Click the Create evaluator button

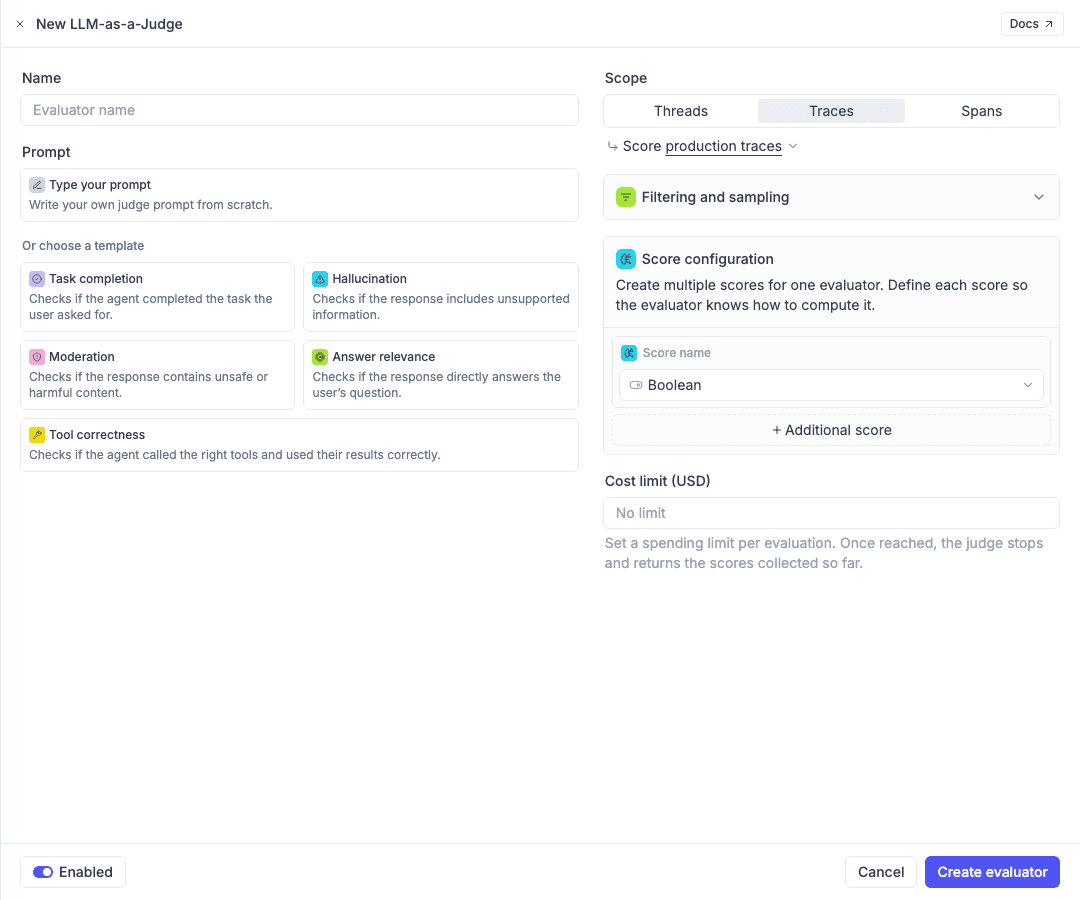point(992,872)
